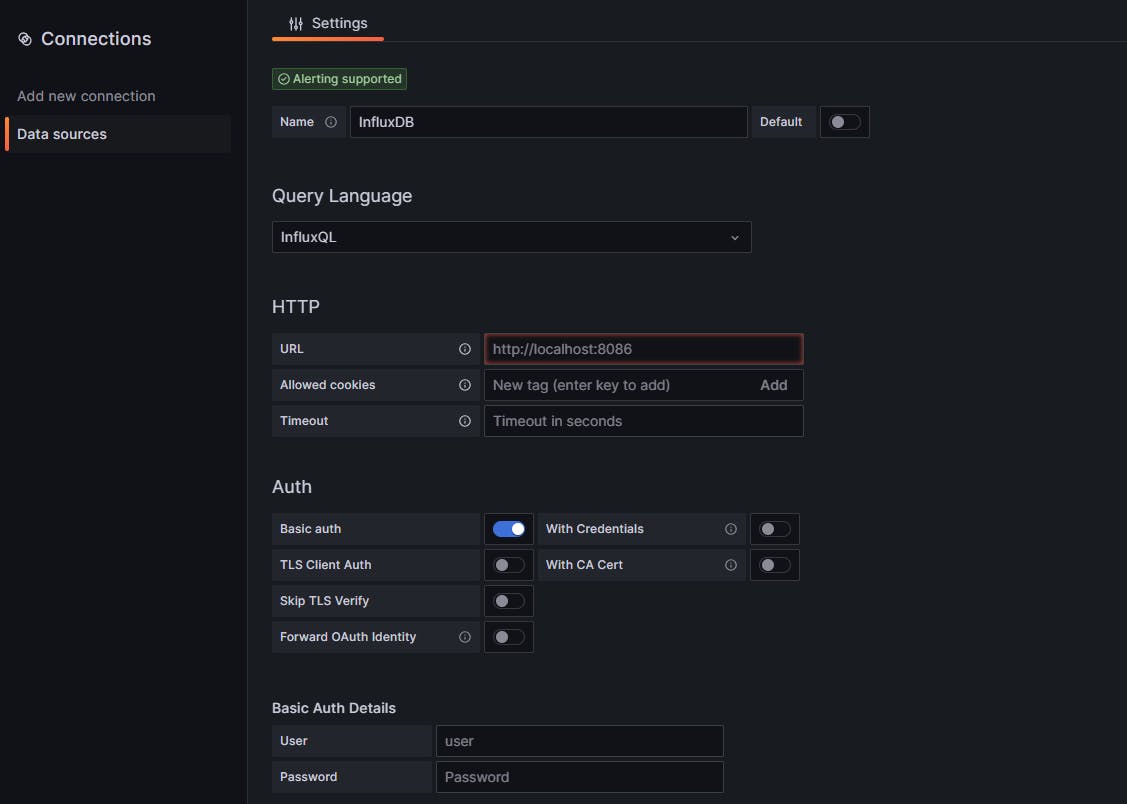Click the Default label
Screen dimensions: 1127x804
point(781,122)
